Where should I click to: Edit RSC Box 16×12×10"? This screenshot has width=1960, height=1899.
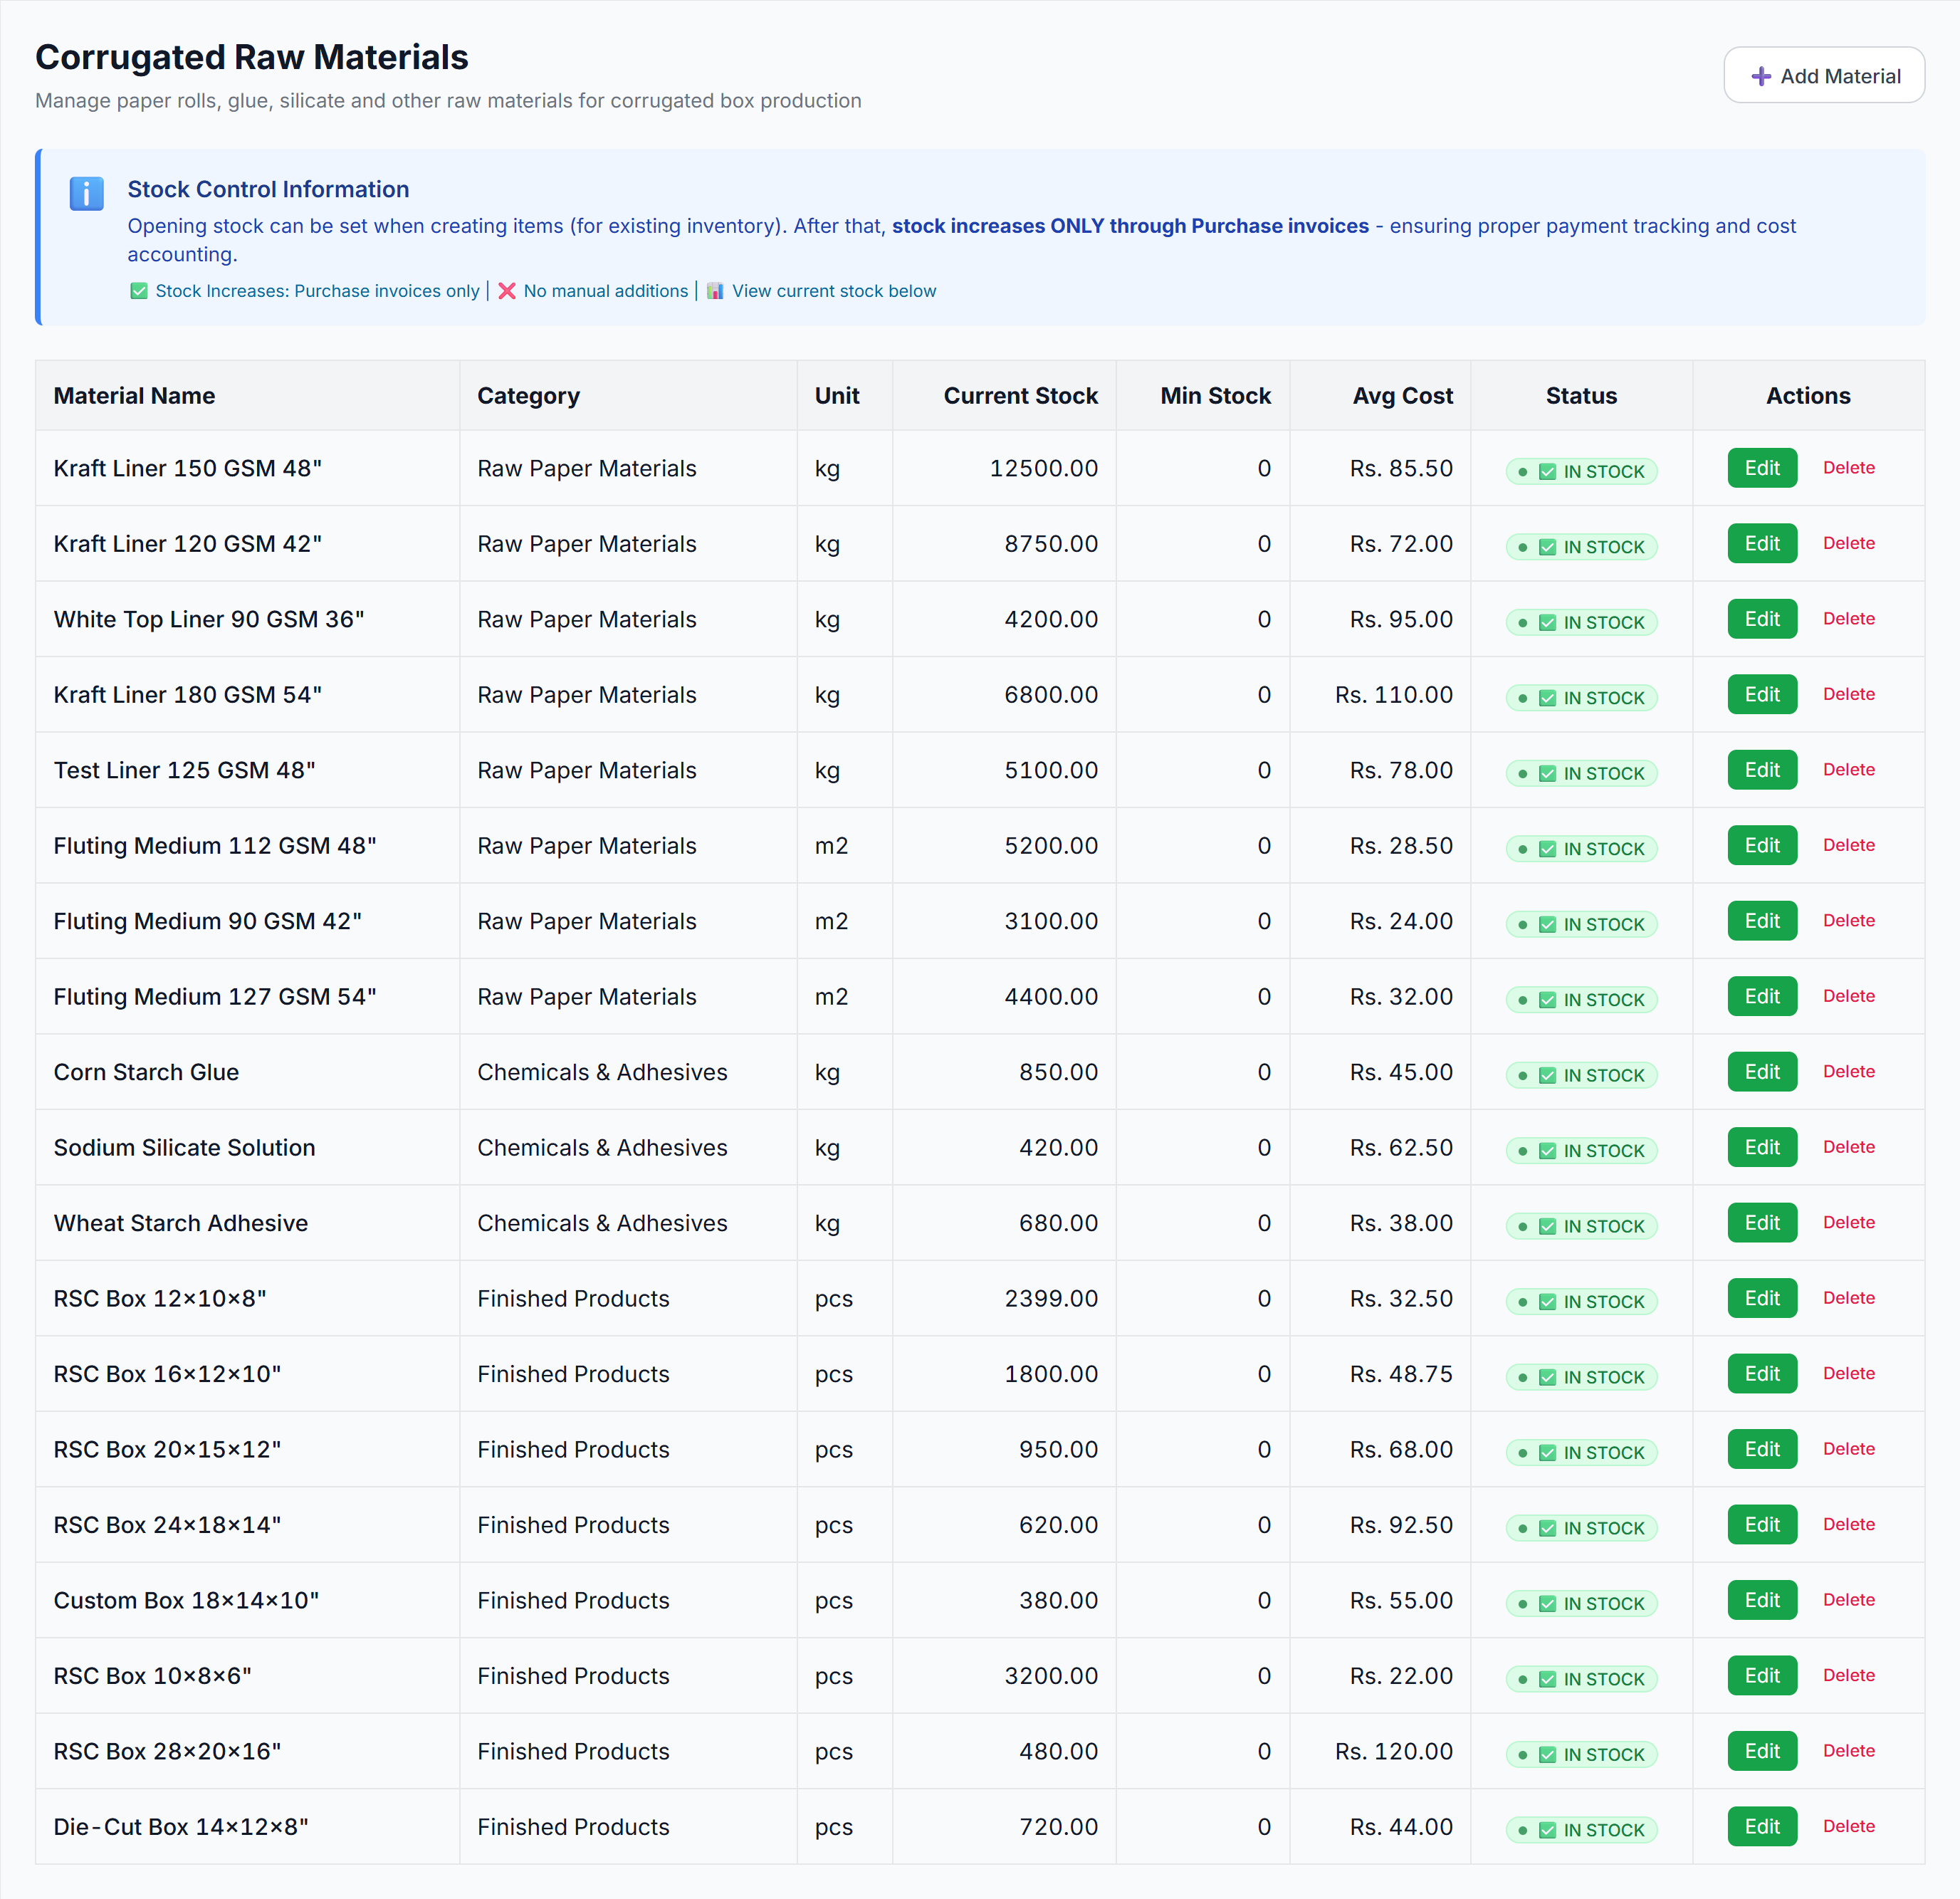click(1762, 1374)
